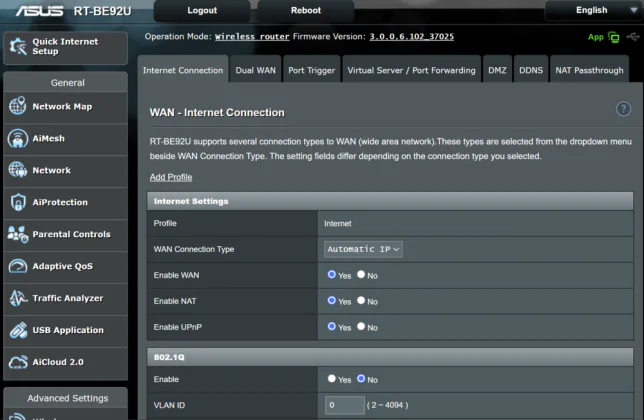Click the Advanced Settings sidebar header
The image size is (644, 420).
[67, 398]
